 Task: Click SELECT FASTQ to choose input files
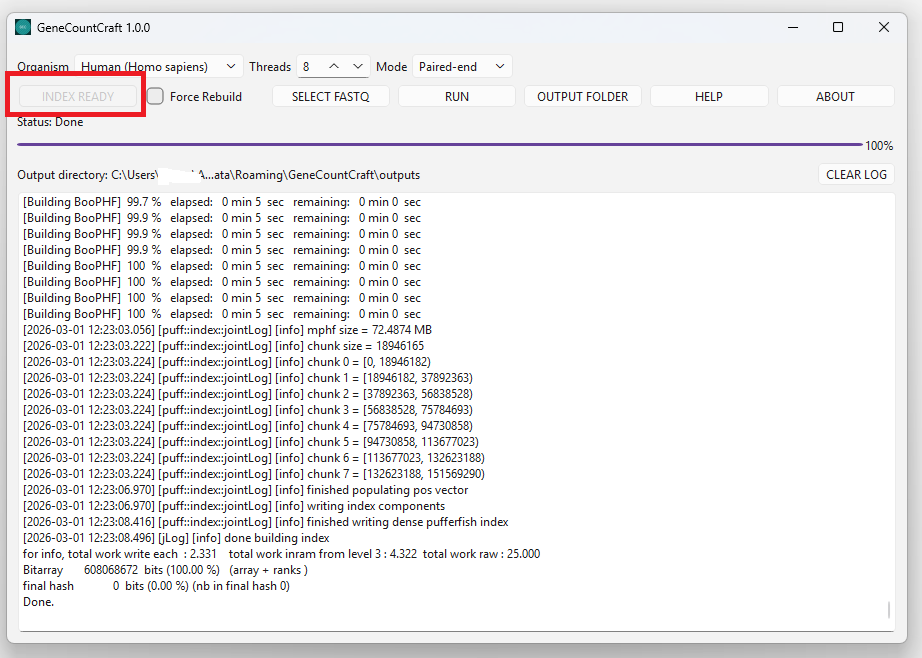click(331, 96)
